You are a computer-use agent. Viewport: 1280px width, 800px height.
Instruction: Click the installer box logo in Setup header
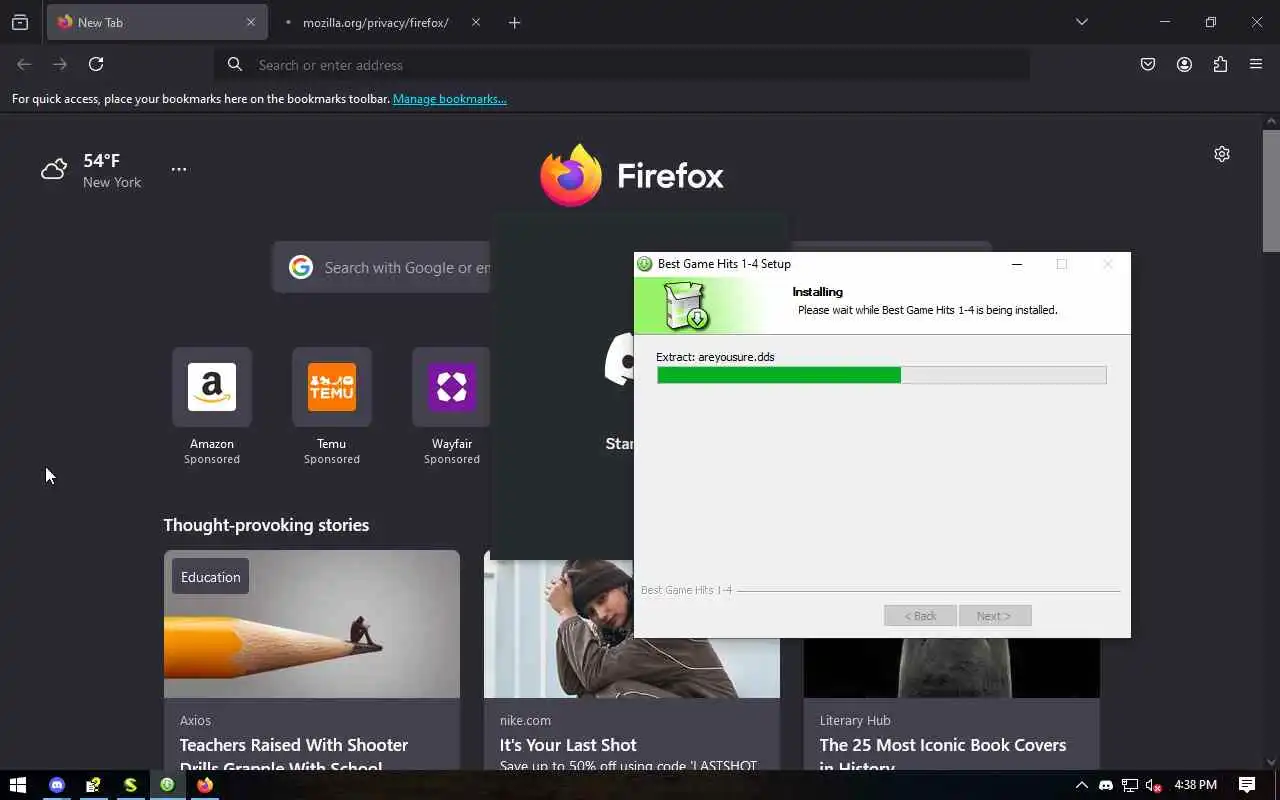[x=688, y=305]
